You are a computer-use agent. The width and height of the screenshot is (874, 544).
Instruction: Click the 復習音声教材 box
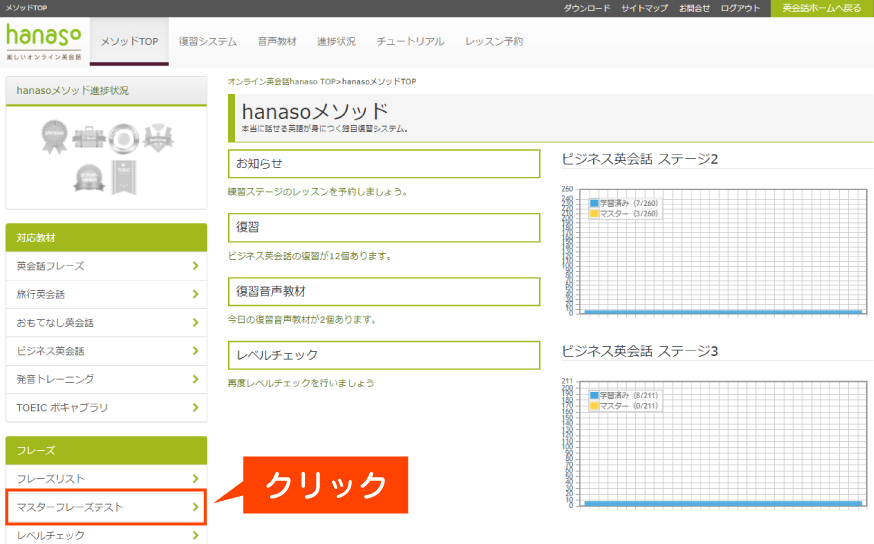[384, 292]
